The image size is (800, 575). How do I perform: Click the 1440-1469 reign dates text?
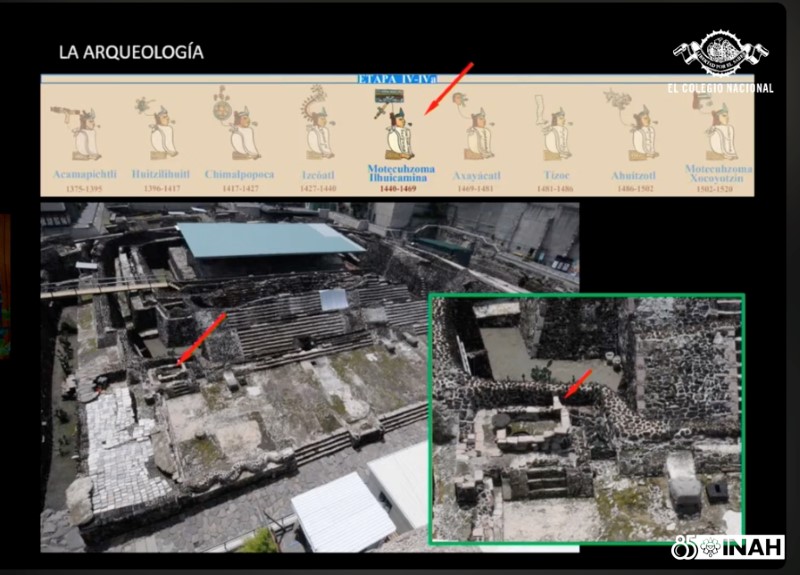coord(397,187)
